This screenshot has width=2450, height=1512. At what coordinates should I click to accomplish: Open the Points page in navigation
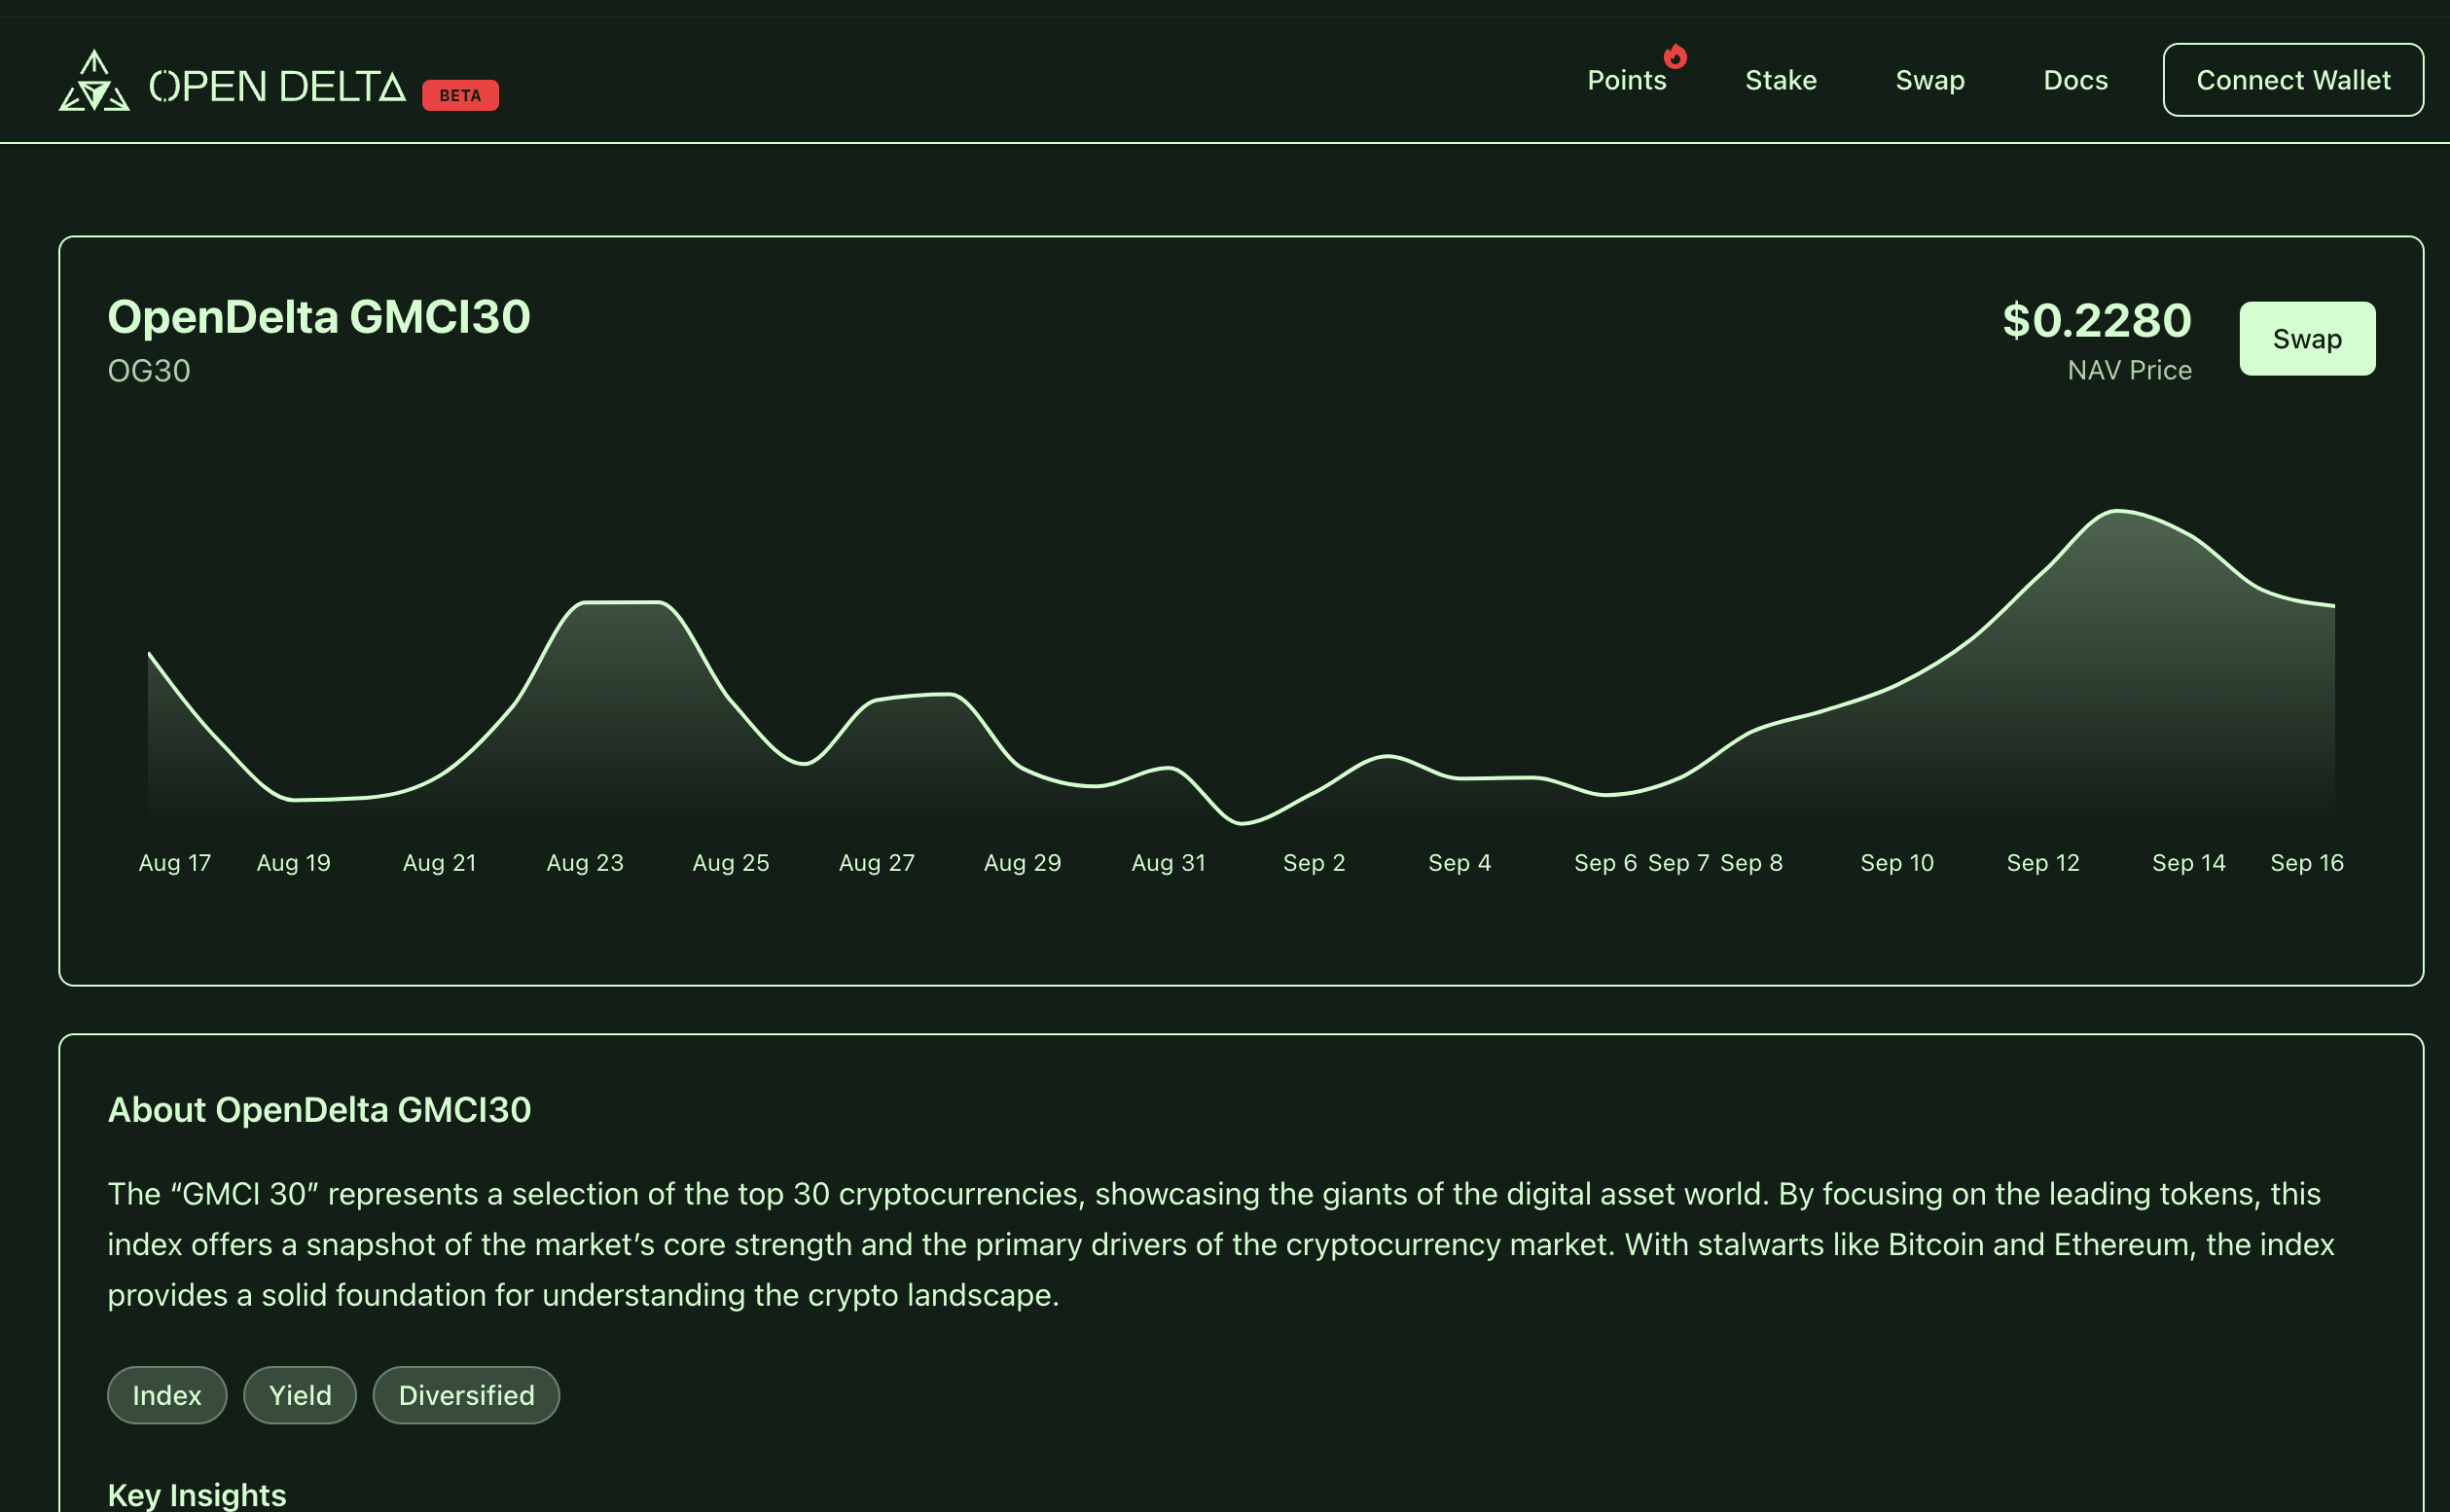[x=1626, y=80]
